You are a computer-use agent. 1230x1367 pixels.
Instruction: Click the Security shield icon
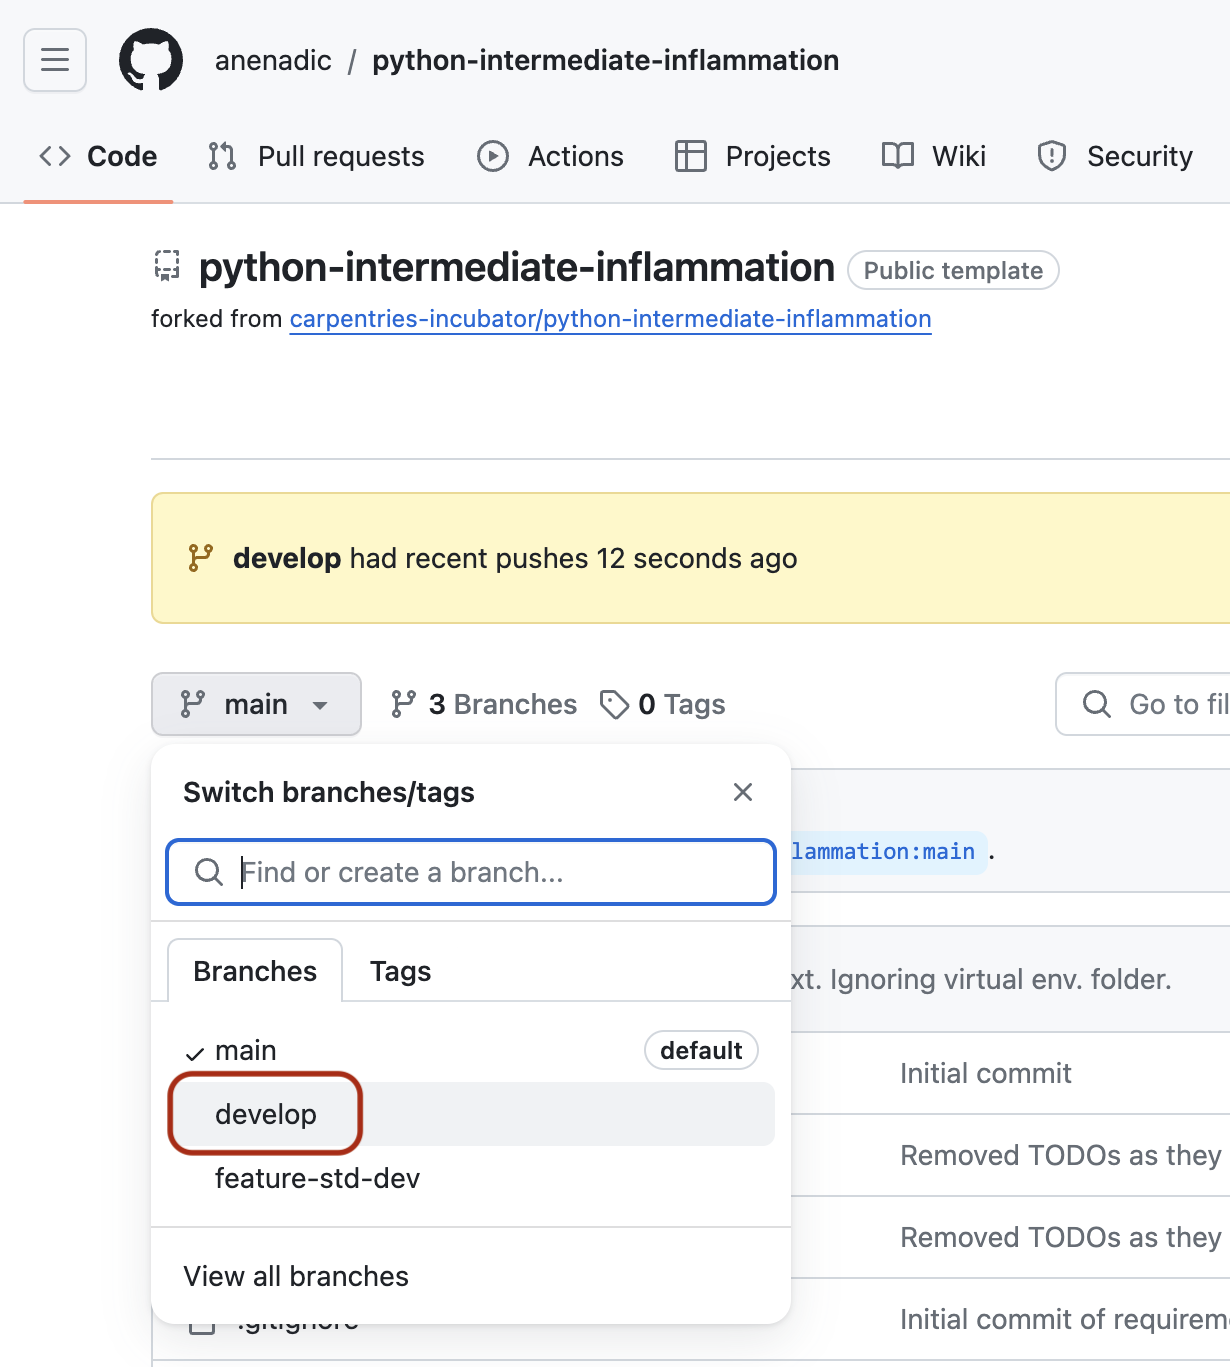point(1051,156)
